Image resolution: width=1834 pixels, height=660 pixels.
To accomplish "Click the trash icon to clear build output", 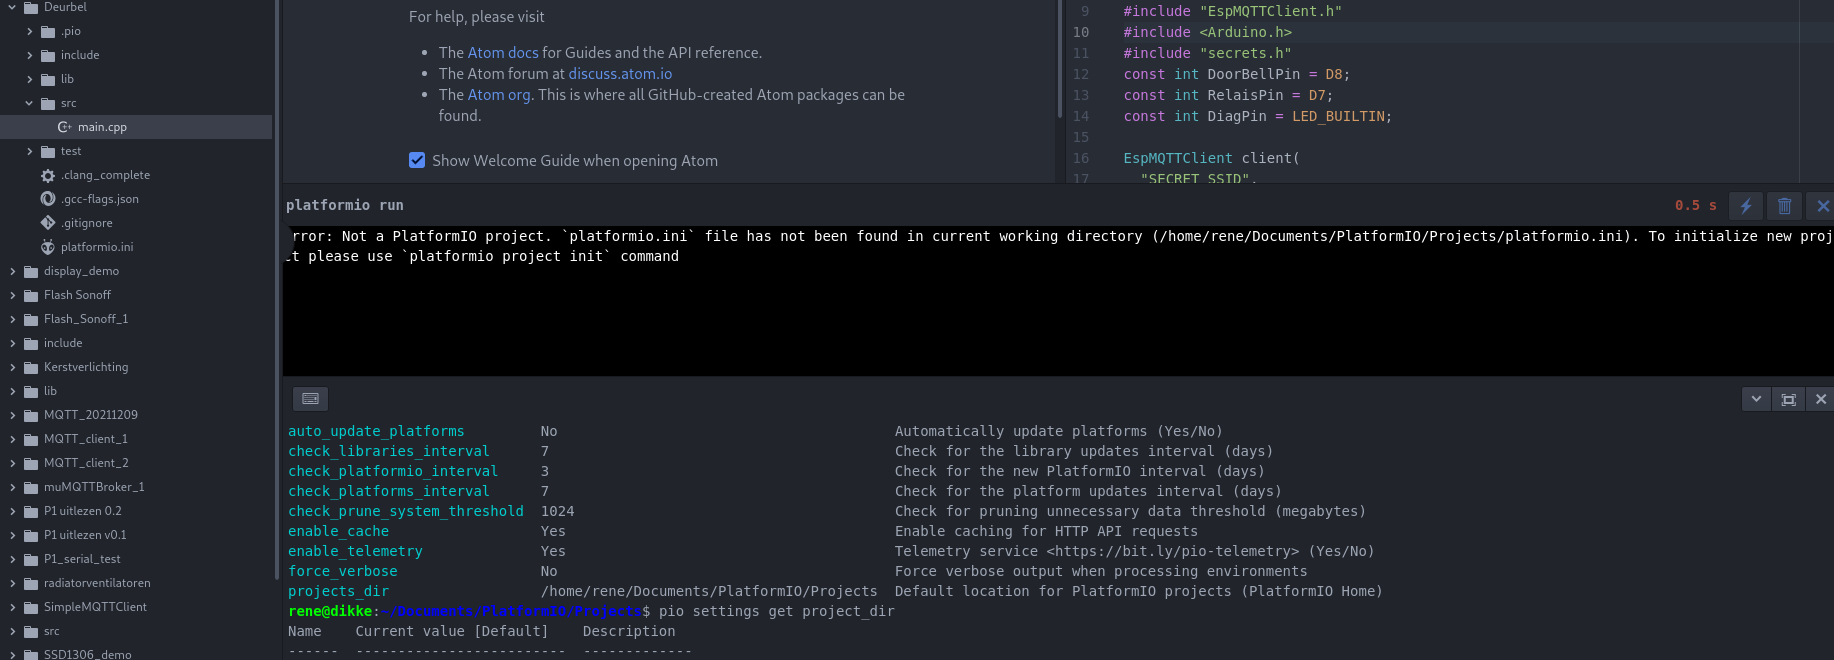I will (1784, 206).
